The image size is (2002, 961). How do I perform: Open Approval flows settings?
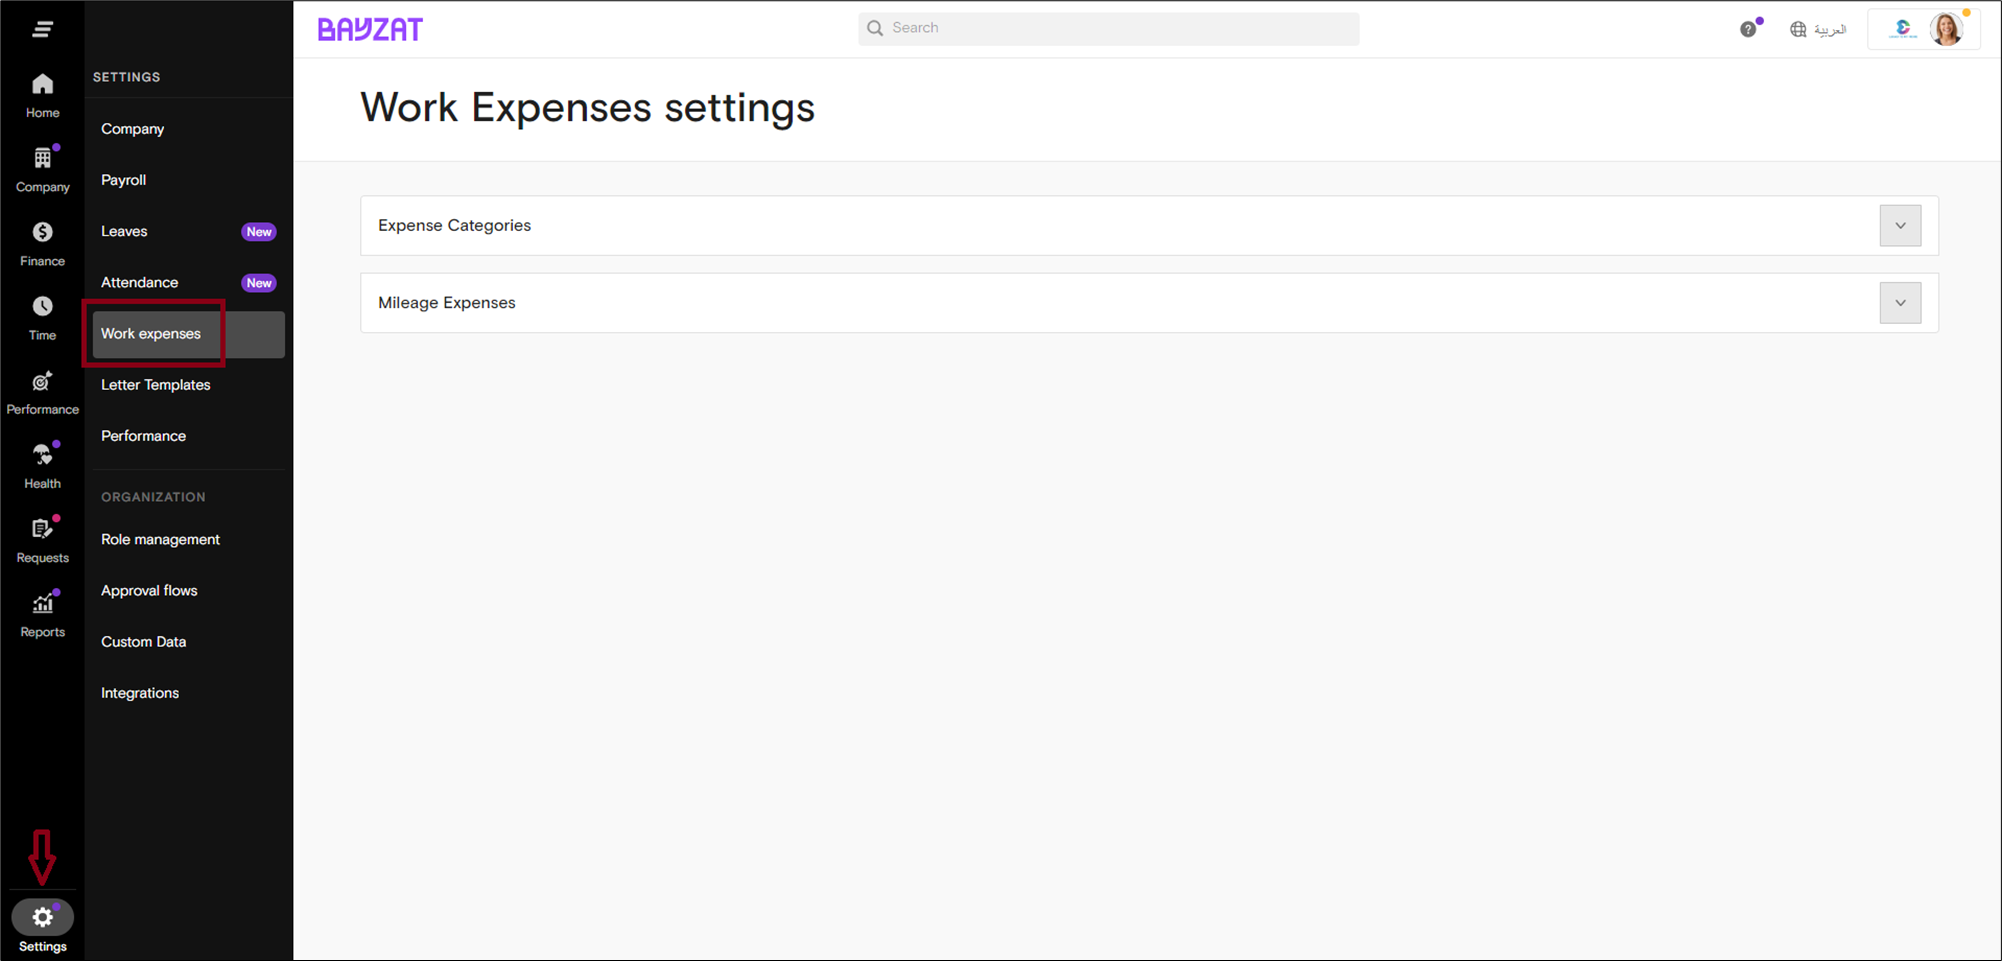tap(148, 590)
